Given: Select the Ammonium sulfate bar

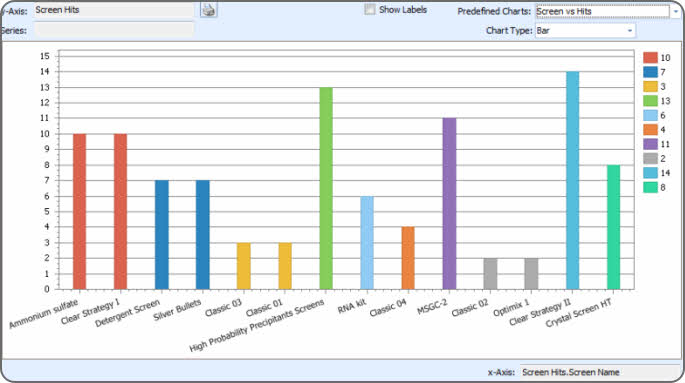Looking at the screenshot, I should click(x=80, y=211).
